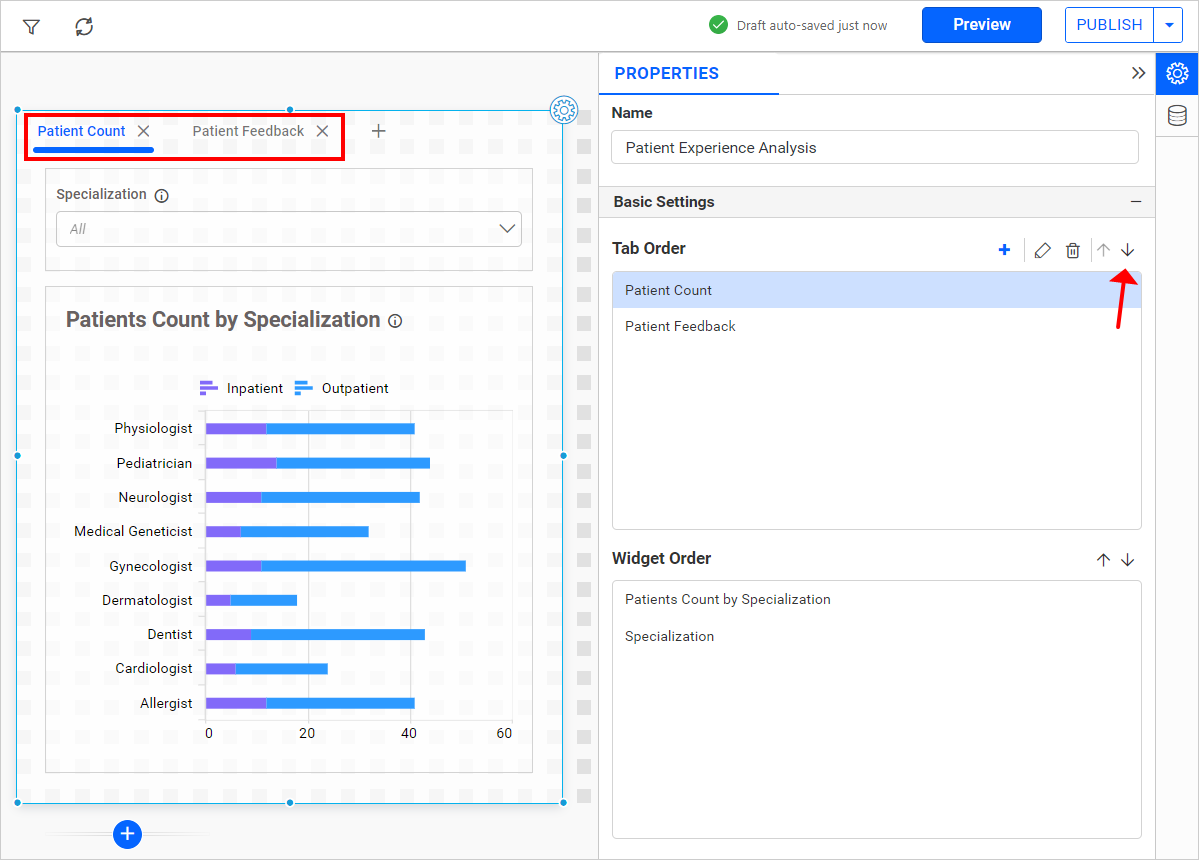Image resolution: width=1199 pixels, height=860 pixels.
Task: Close the Patient Count tab
Action: click(144, 131)
